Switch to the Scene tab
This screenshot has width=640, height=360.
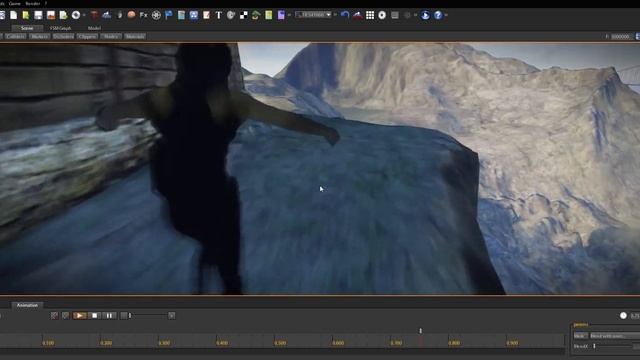(27, 28)
